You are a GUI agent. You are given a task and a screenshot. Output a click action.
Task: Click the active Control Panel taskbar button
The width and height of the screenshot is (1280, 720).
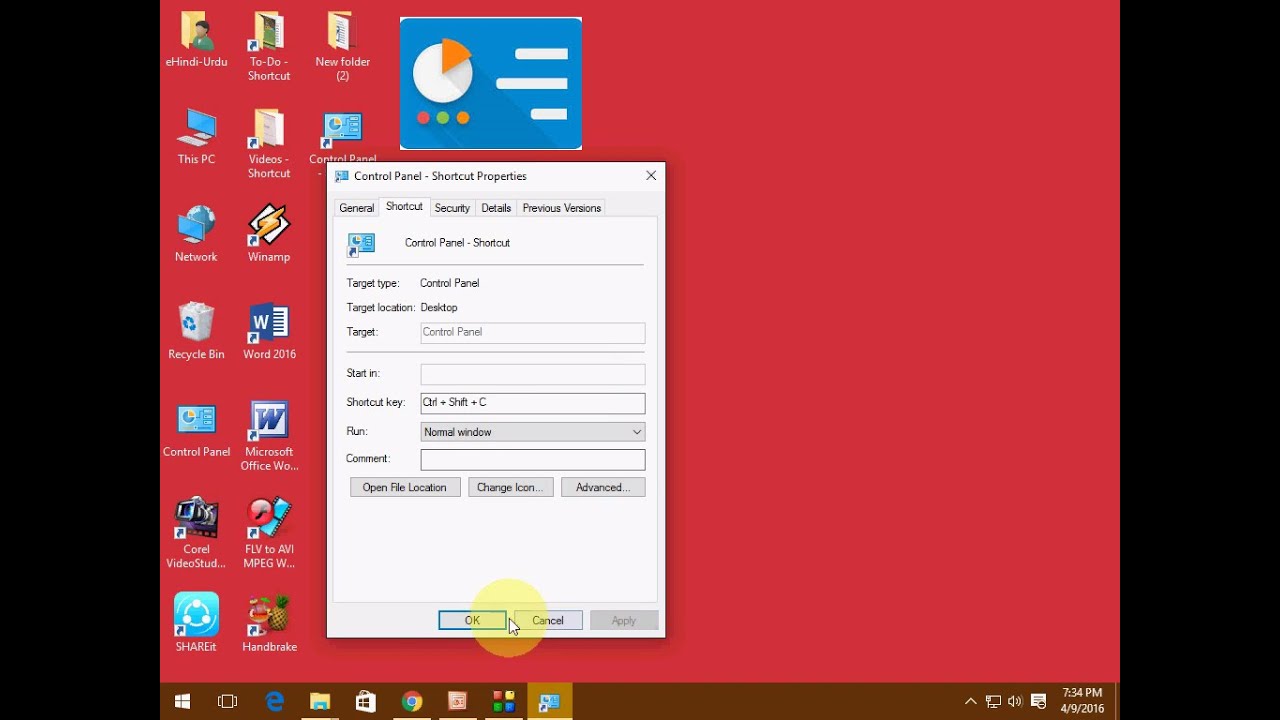[549, 702]
